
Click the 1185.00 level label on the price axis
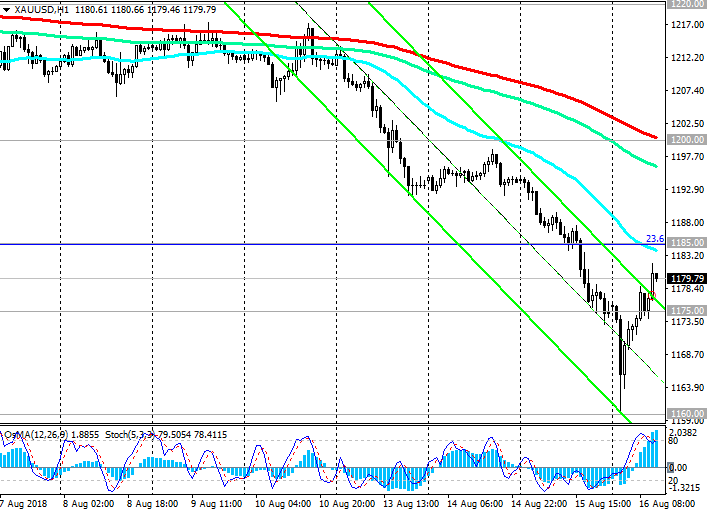[x=687, y=243]
